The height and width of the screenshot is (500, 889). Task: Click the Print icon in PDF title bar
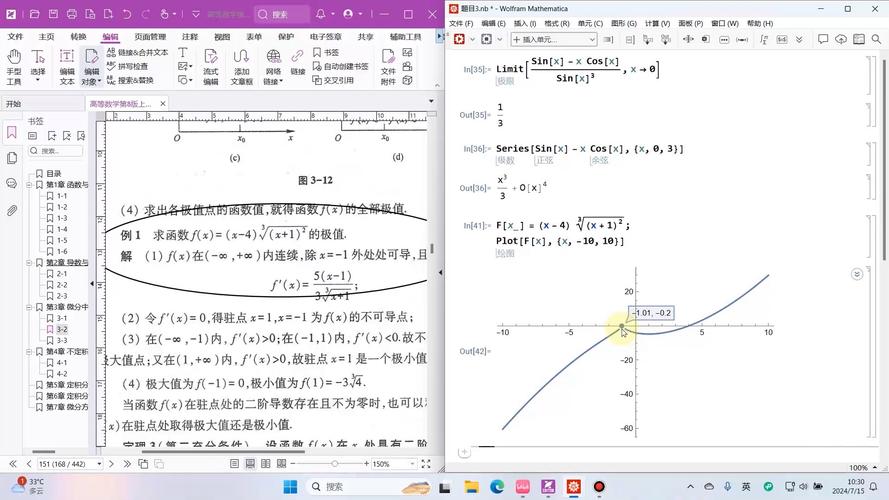pyautogui.click(x=71, y=14)
